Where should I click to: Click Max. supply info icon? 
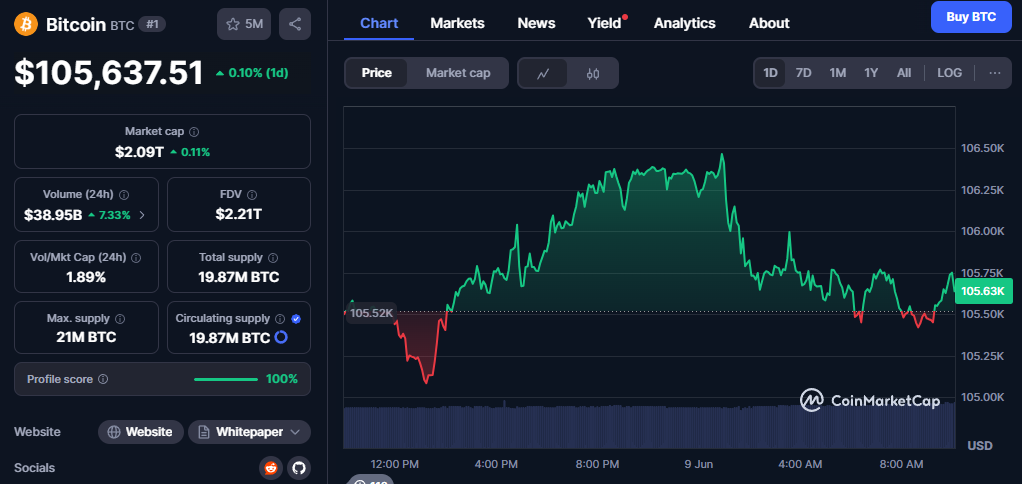(121, 319)
